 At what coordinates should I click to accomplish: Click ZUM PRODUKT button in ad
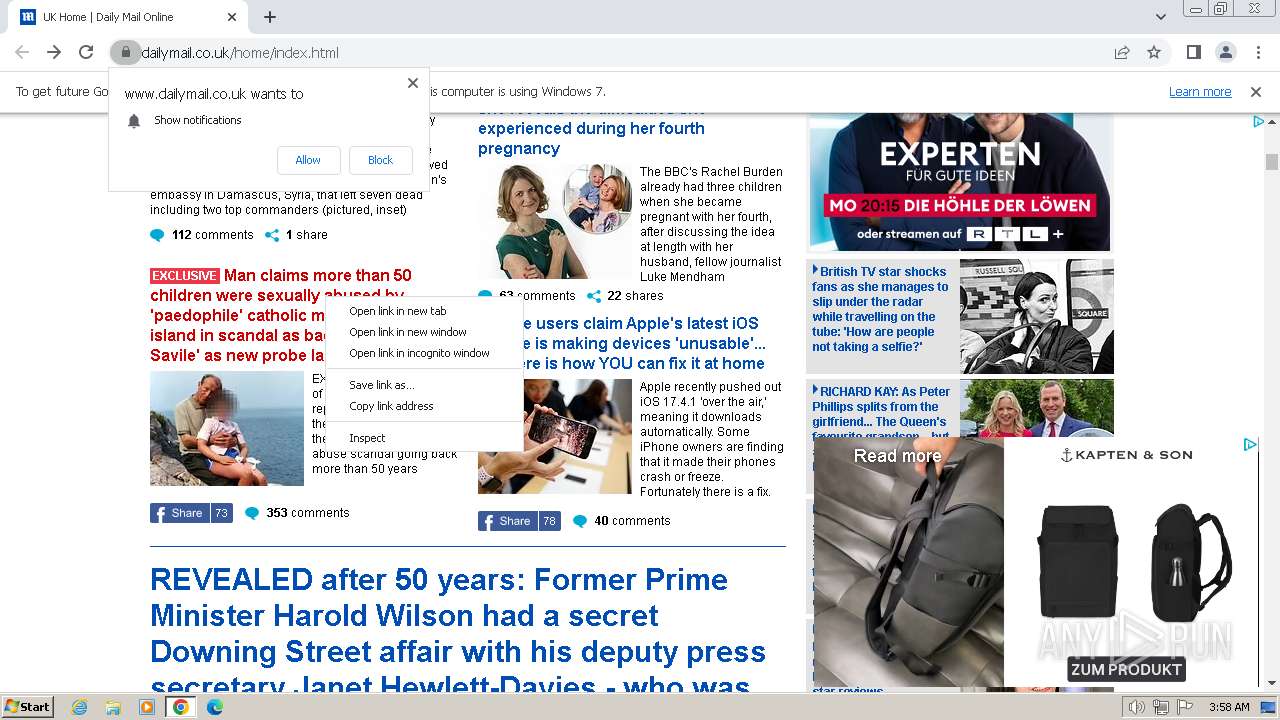pos(1126,669)
